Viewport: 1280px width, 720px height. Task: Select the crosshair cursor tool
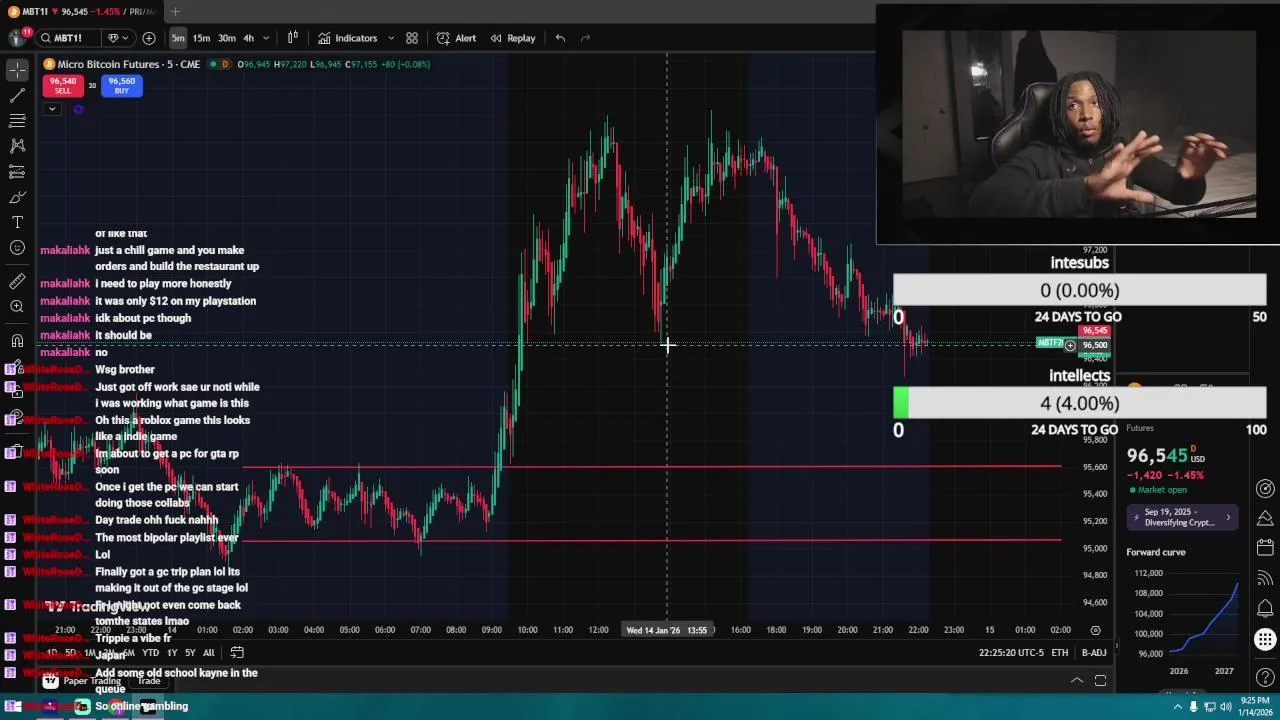pos(17,69)
